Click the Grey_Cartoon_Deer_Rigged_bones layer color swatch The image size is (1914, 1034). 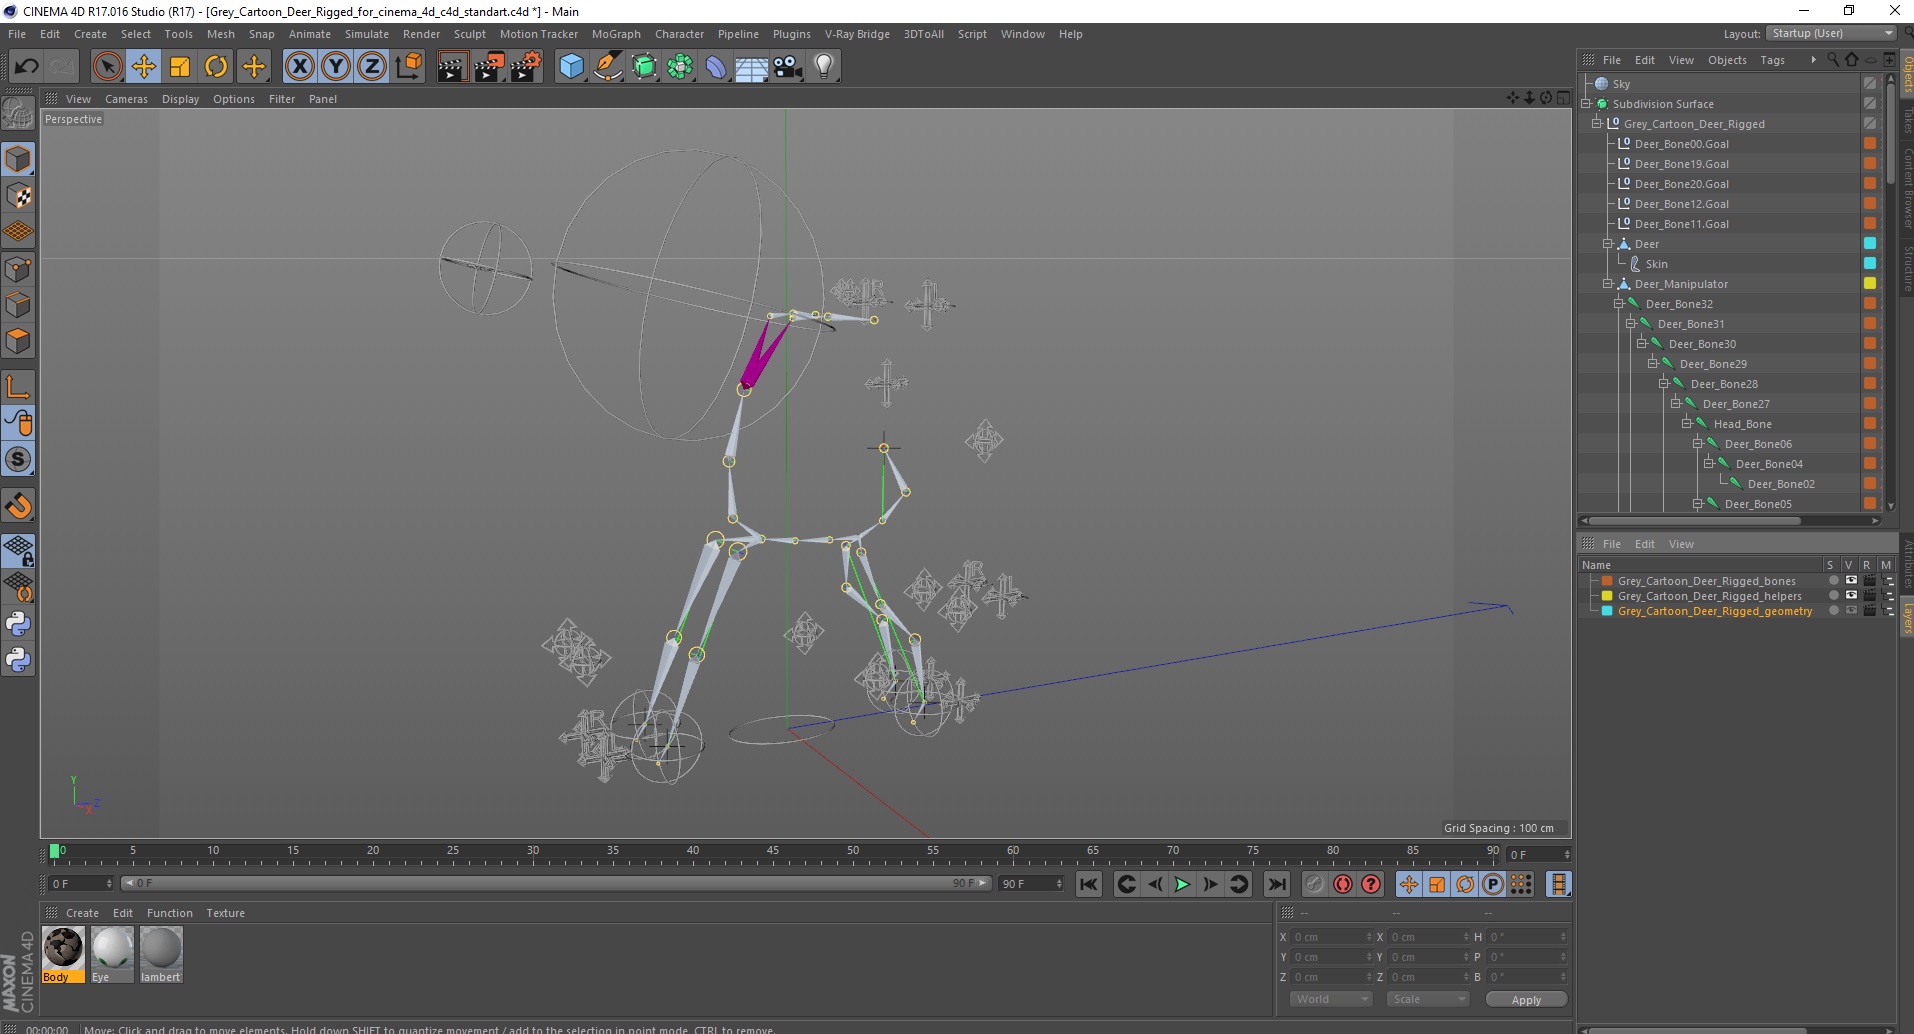pos(1607,581)
